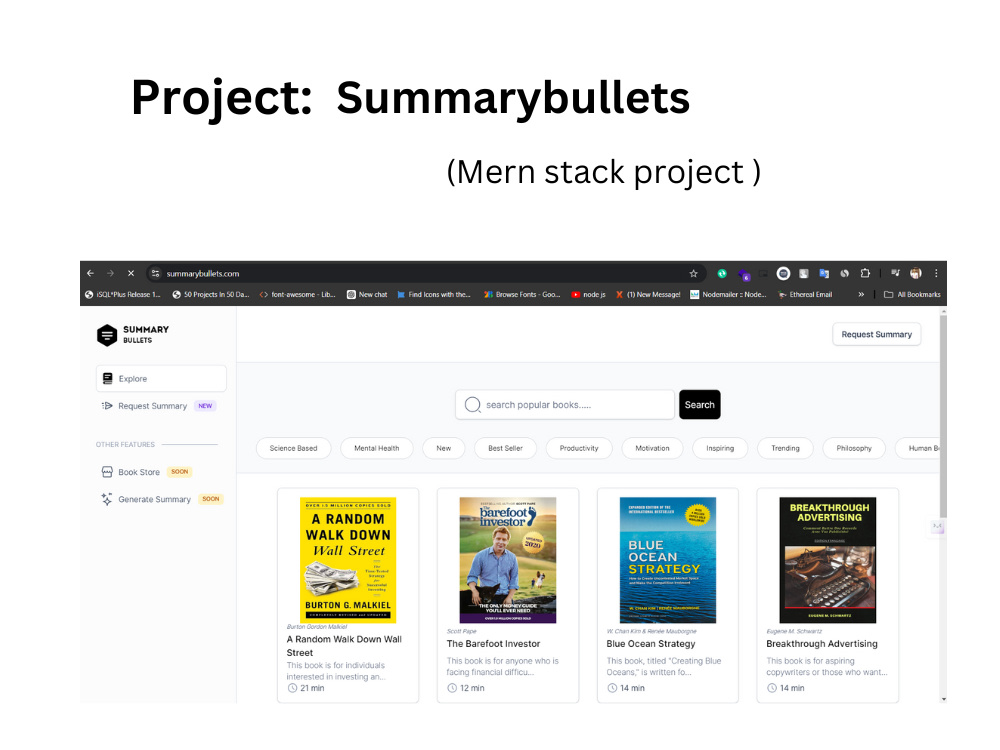Image resolution: width=1000 pixels, height=750 pixels.
Task: Click the browser back arrow
Action: (91, 273)
